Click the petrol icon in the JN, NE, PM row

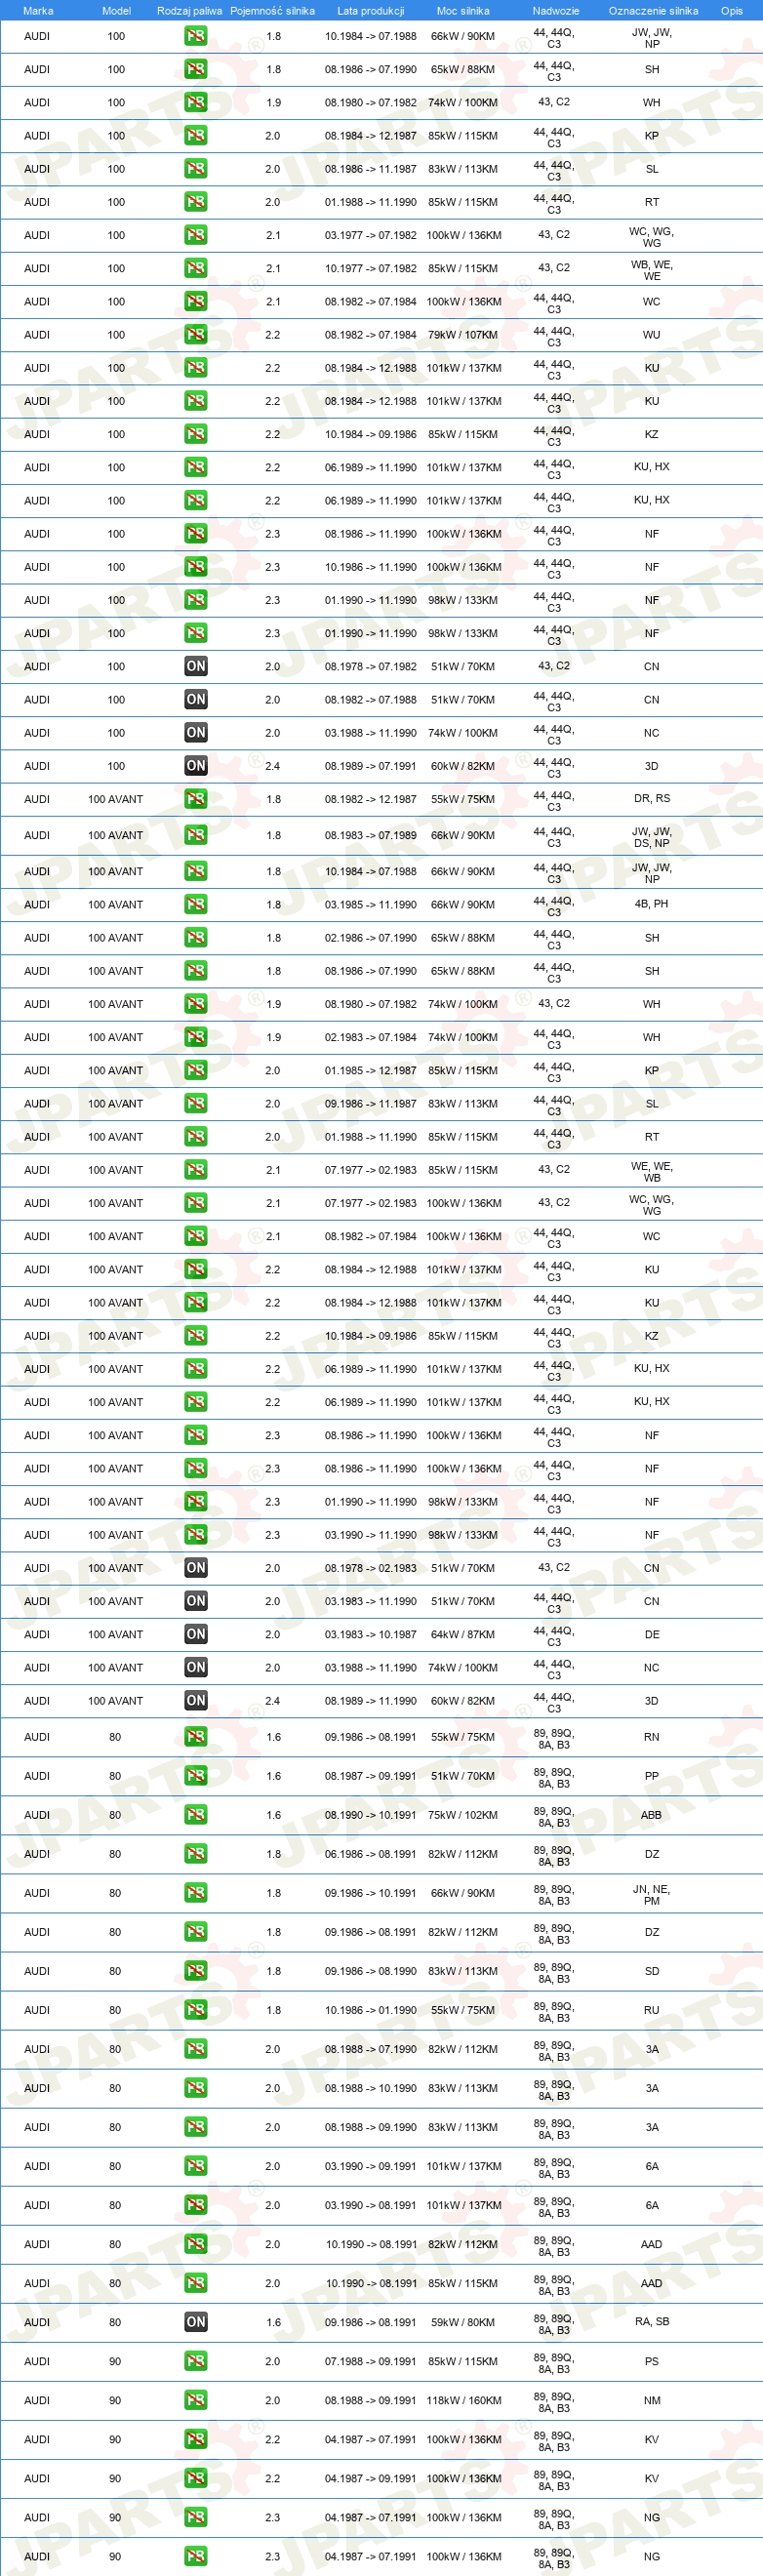(196, 1893)
